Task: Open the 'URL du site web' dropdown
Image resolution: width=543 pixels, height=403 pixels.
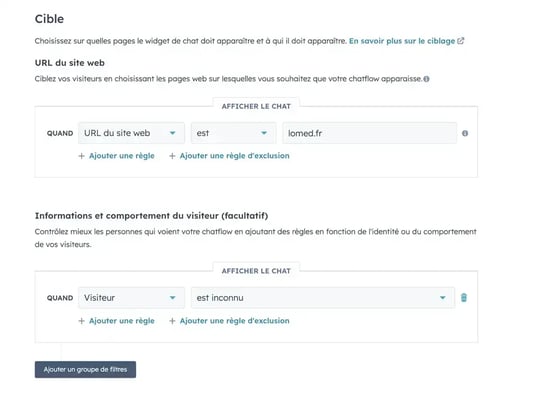Action: (131, 133)
